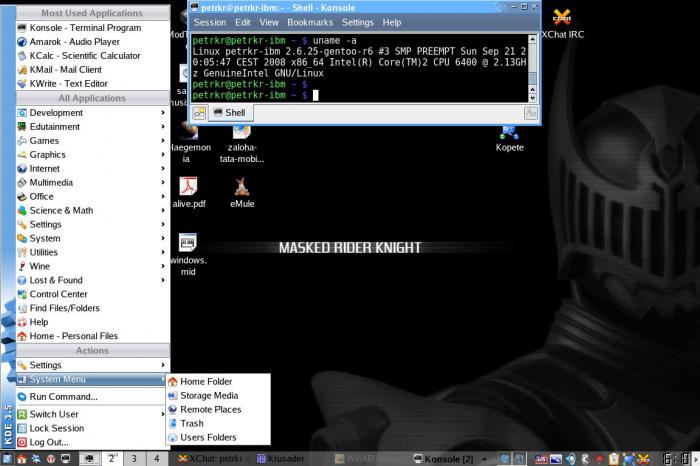Open Control Center from menu
700x466 pixels.
(92, 294)
